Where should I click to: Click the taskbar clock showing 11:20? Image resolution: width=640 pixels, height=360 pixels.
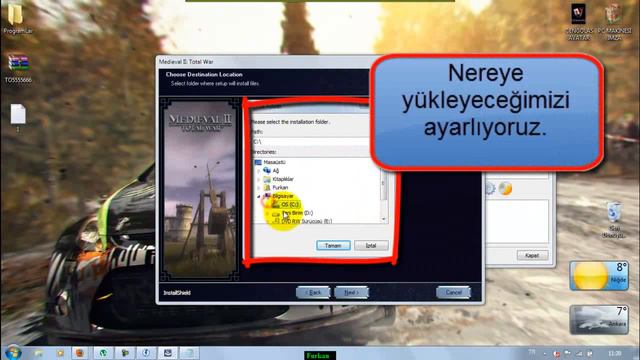click(x=615, y=353)
